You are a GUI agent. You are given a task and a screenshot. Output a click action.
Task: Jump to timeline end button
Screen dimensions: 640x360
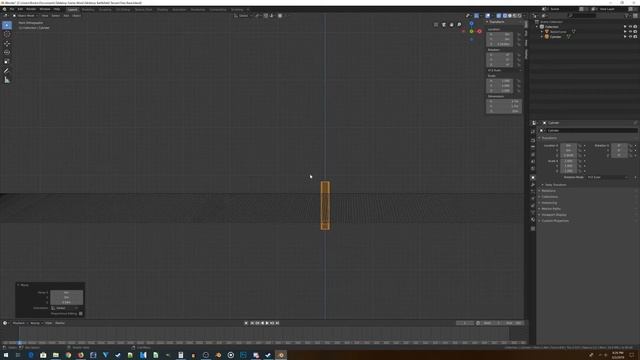pyautogui.click(x=277, y=323)
